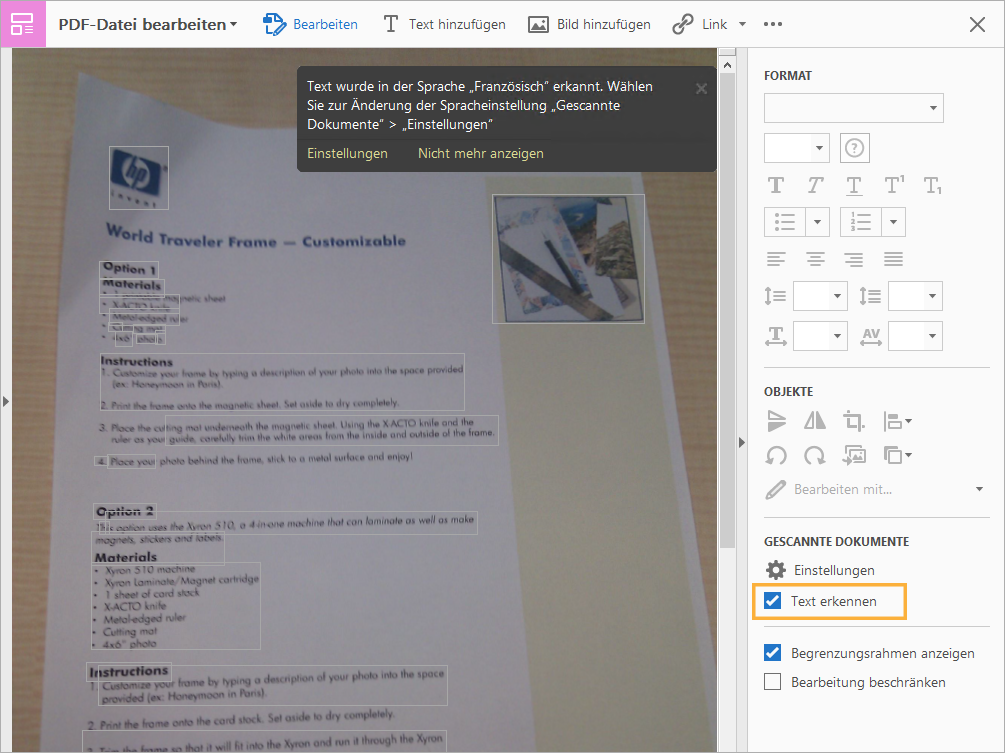Choose Text hinzufügen tool

(445, 24)
